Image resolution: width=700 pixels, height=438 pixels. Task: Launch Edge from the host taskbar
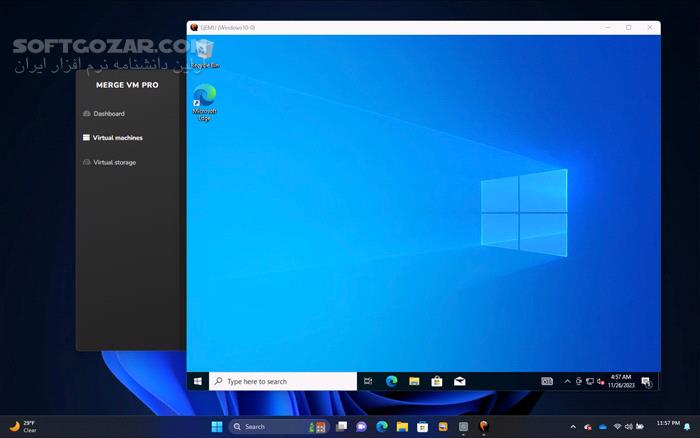coord(382,427)
